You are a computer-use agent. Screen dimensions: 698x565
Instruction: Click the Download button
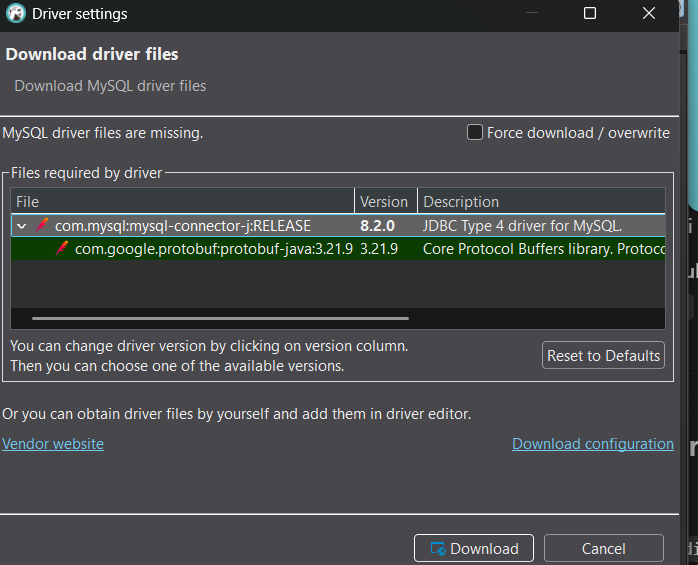tap(474, 548)
